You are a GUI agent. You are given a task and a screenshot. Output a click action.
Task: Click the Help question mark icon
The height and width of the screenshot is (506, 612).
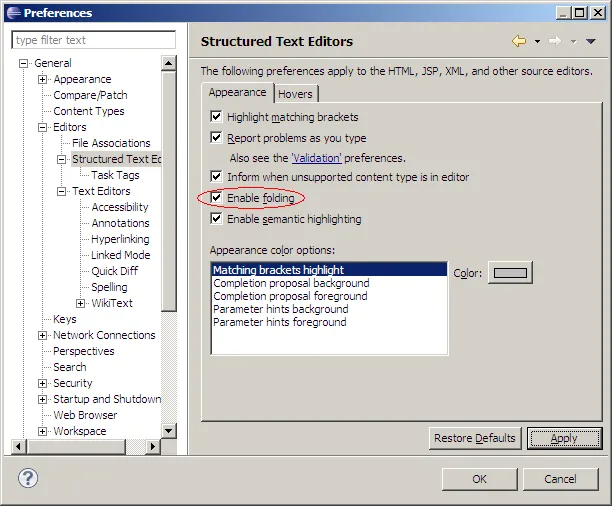click(28, 478)
